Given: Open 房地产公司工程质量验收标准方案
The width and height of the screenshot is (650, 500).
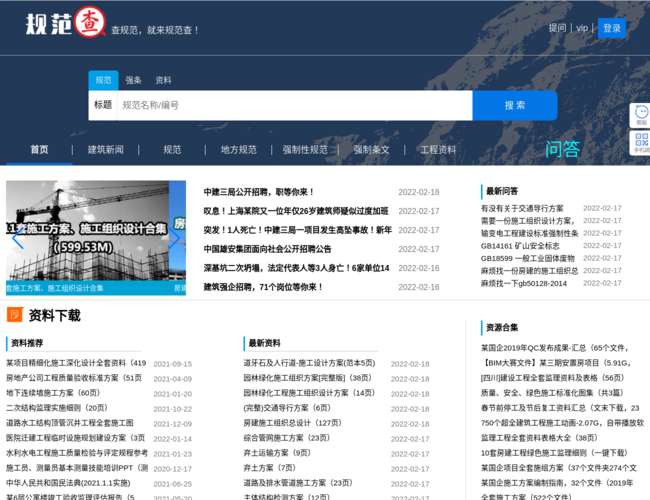Looking at the screenshot, I should 74,378.
